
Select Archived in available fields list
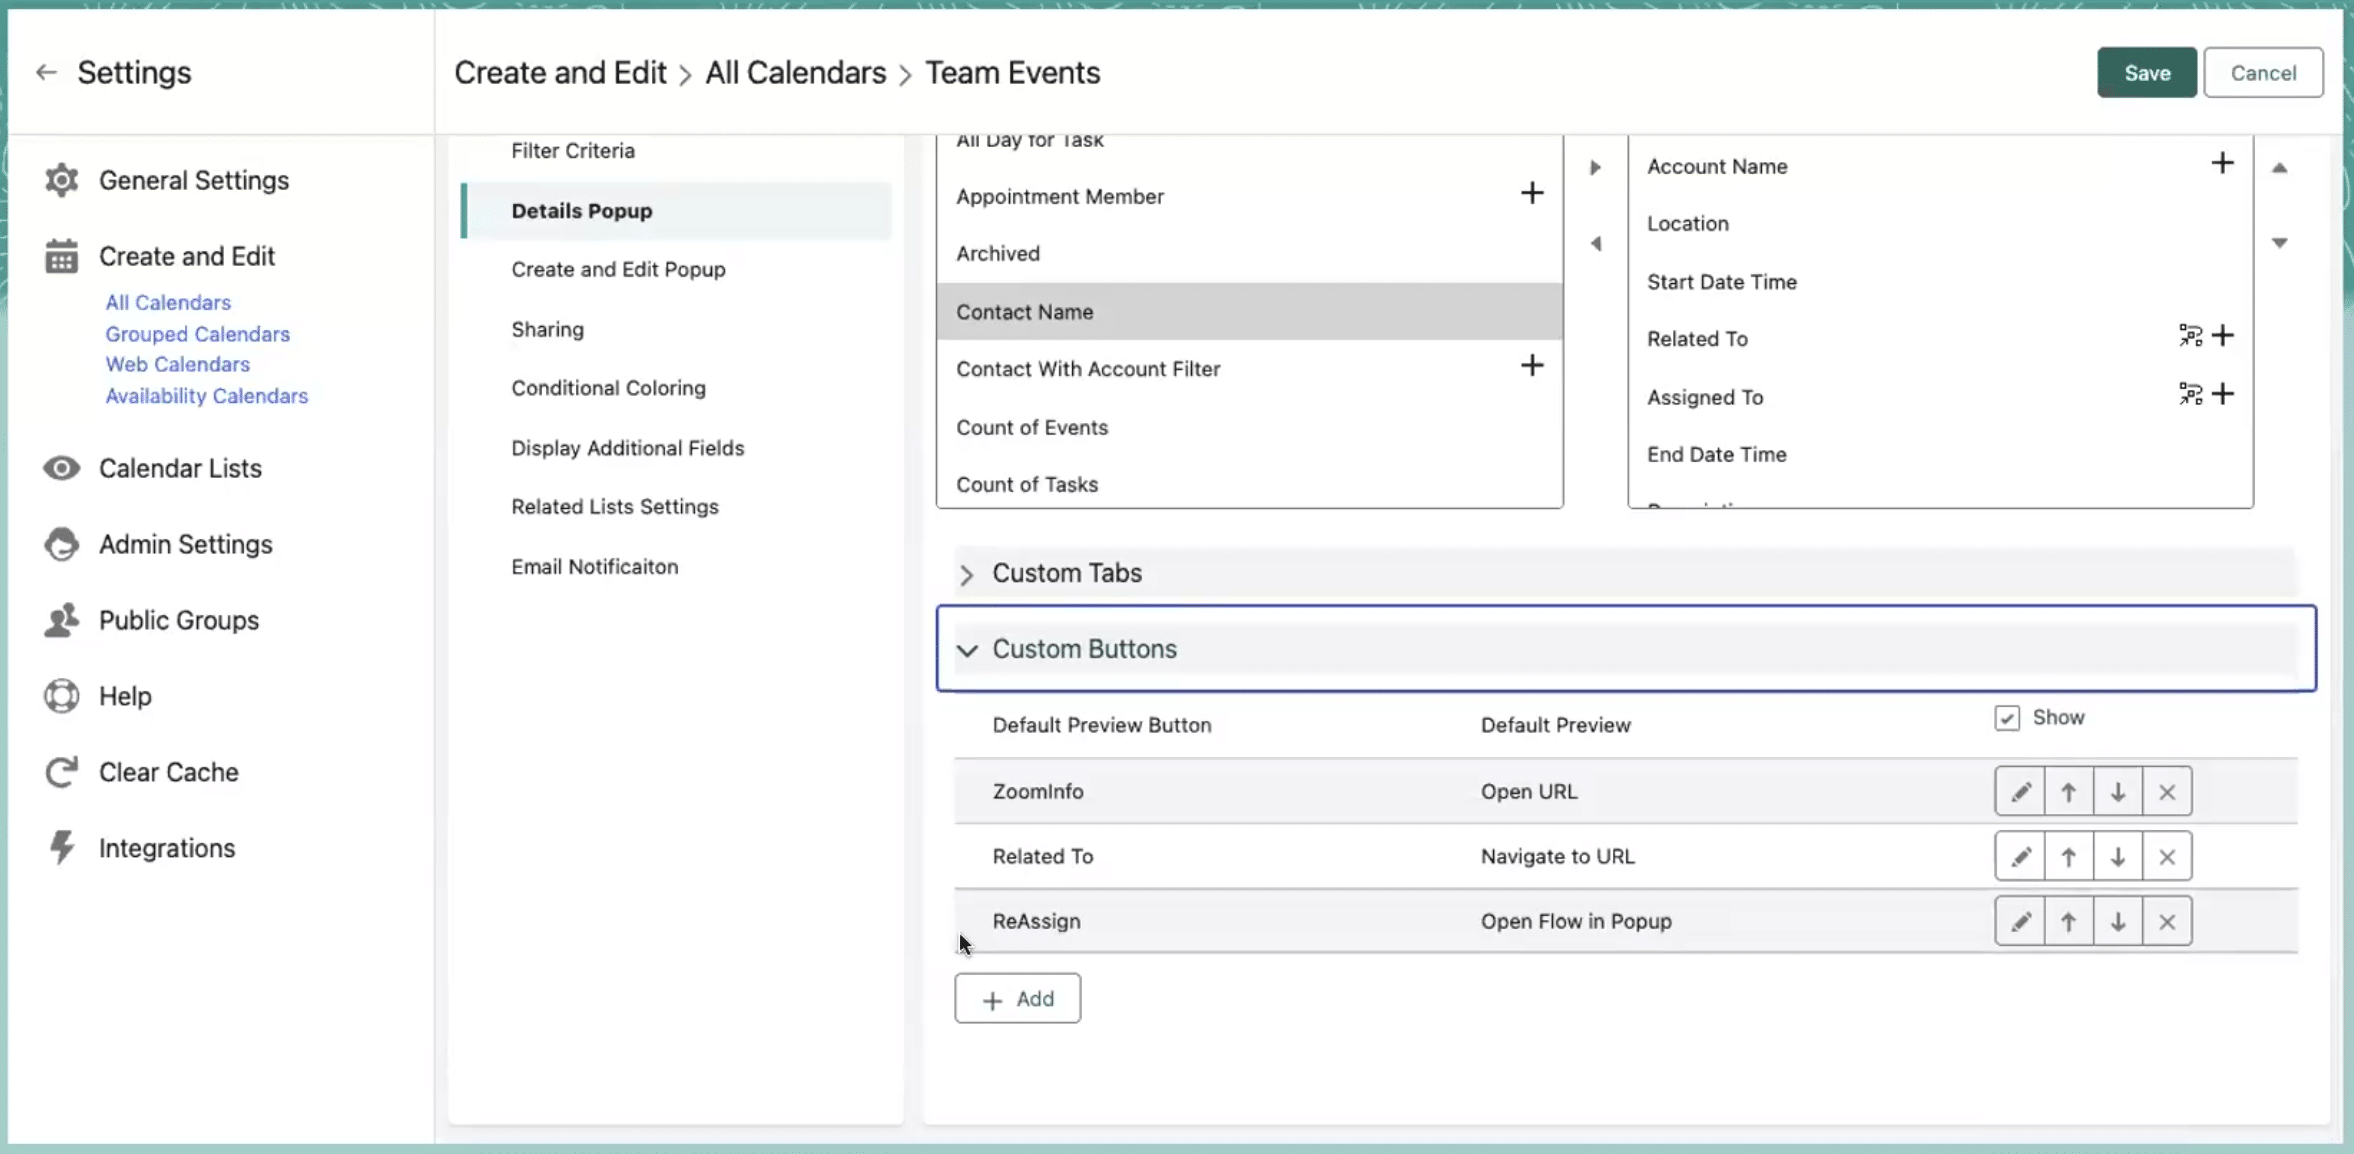[x=1249, y=254]
